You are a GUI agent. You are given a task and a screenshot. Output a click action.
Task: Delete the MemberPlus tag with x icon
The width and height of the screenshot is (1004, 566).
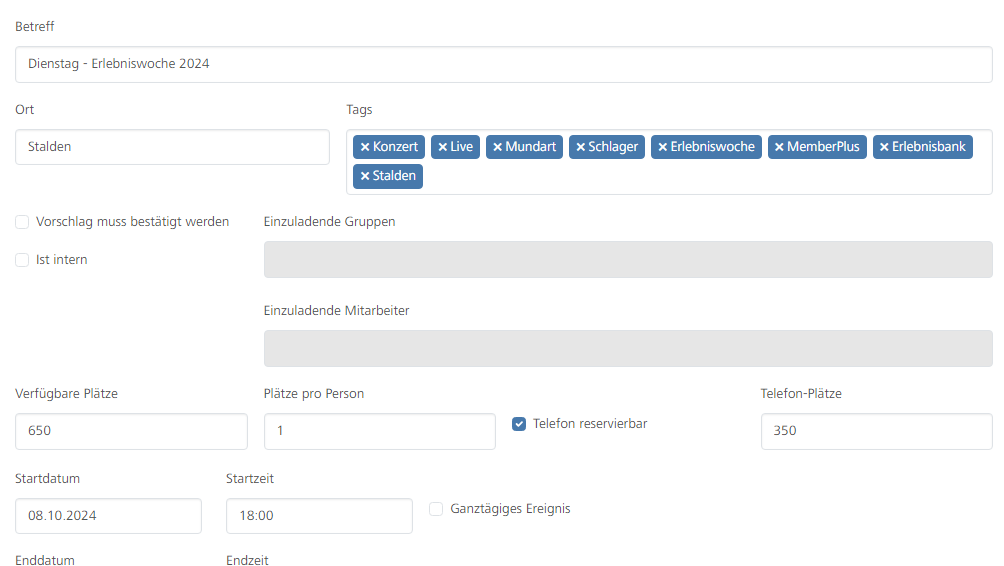coord(779,147)
